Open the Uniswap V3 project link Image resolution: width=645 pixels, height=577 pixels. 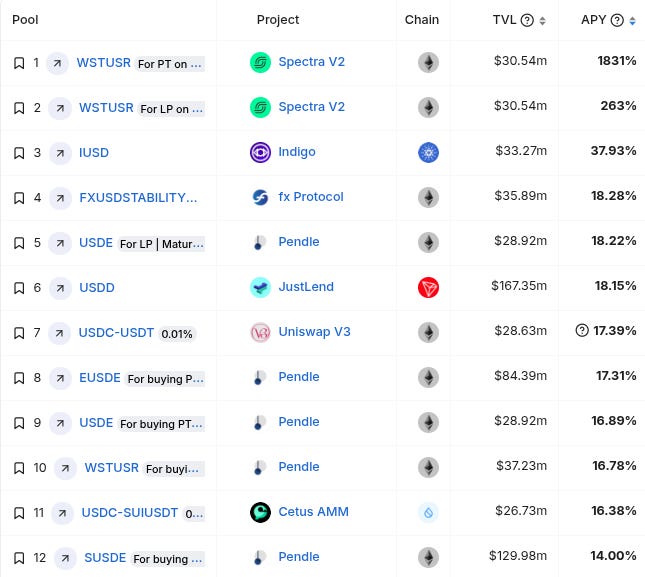click(x=314, y=331)
